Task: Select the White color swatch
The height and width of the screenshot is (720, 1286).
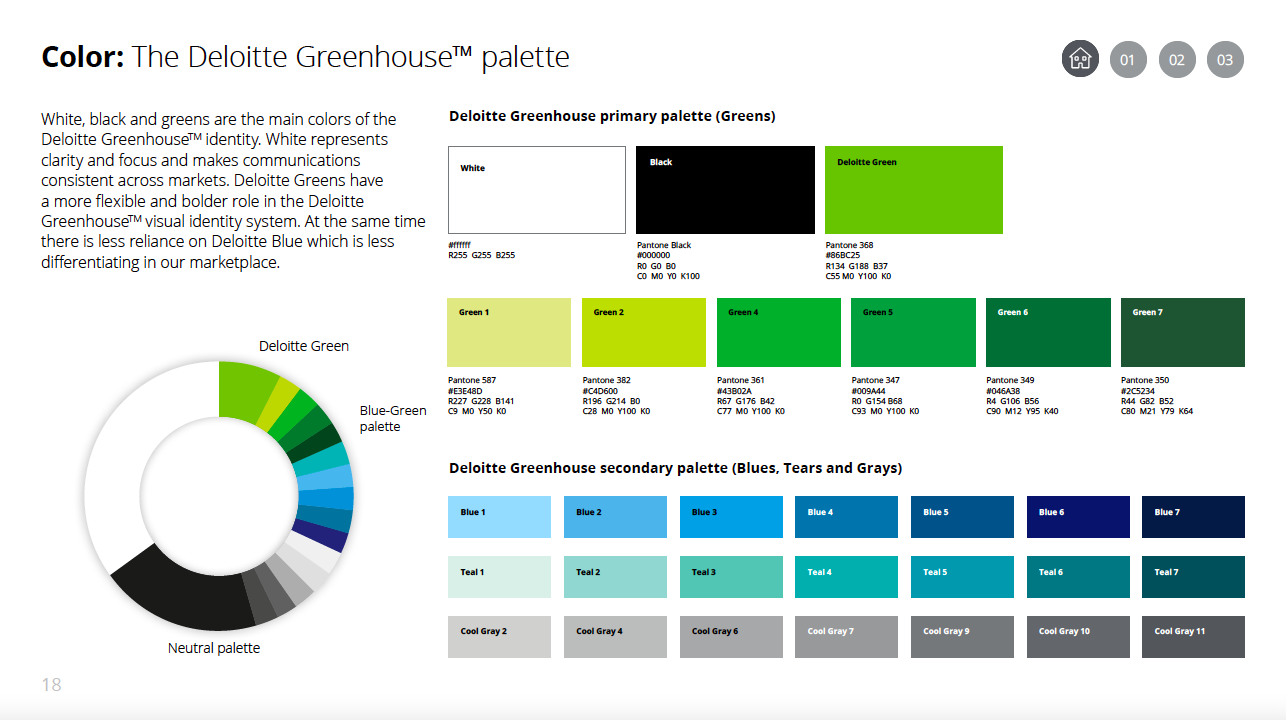Action: coord(537,190)
